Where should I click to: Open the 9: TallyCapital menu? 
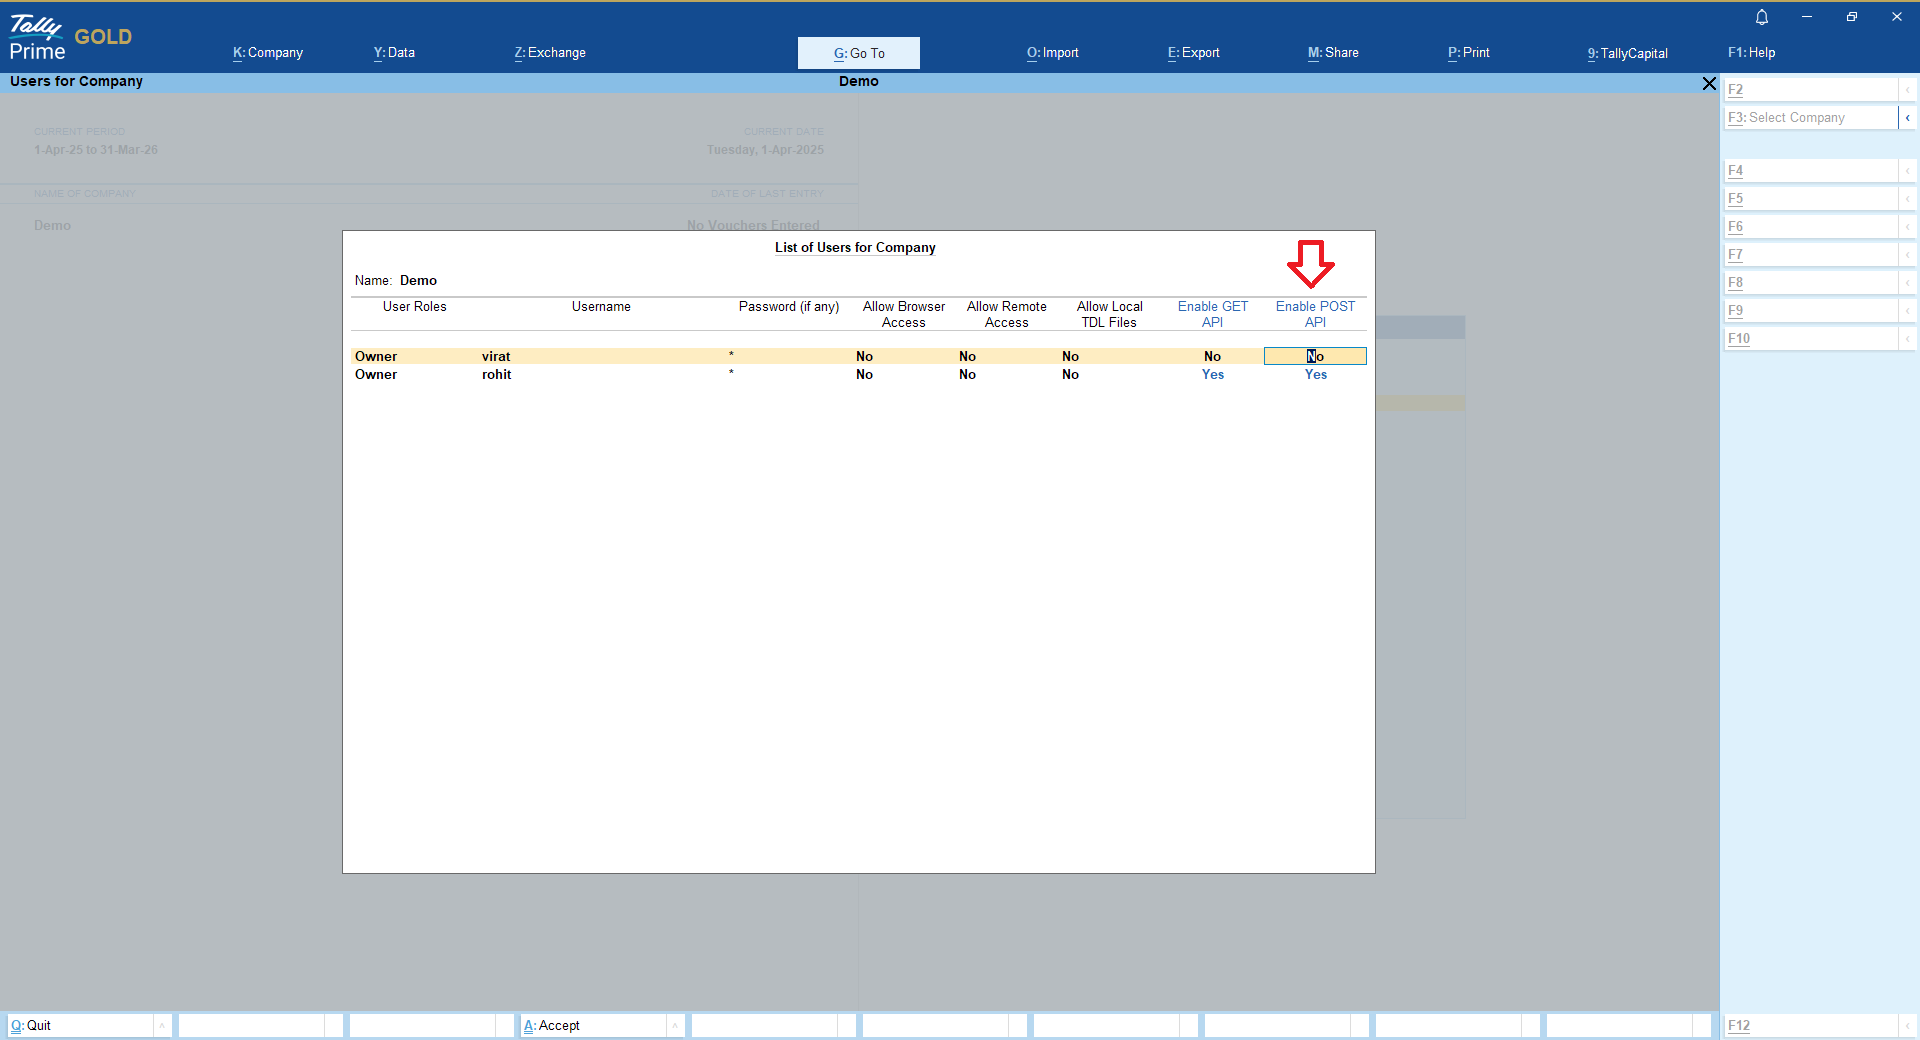click(x=1627, y=53)
